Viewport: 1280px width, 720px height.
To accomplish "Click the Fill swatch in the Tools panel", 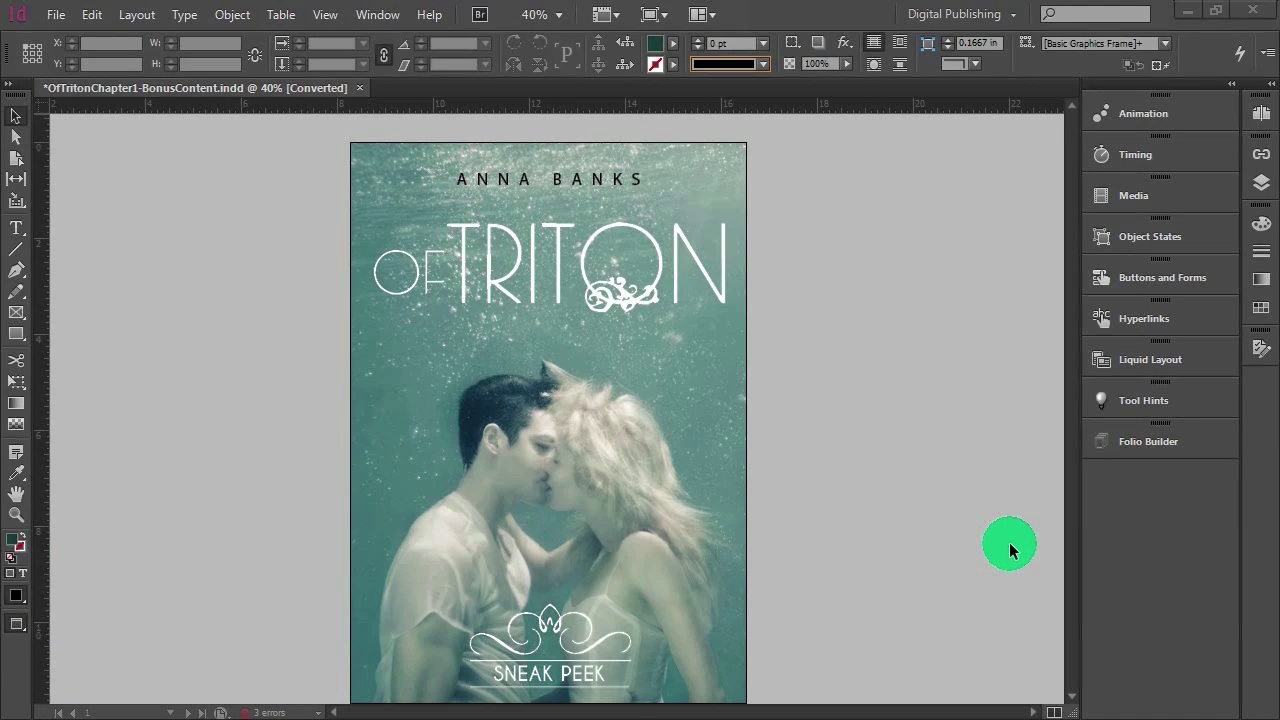I will pos(12,540).
